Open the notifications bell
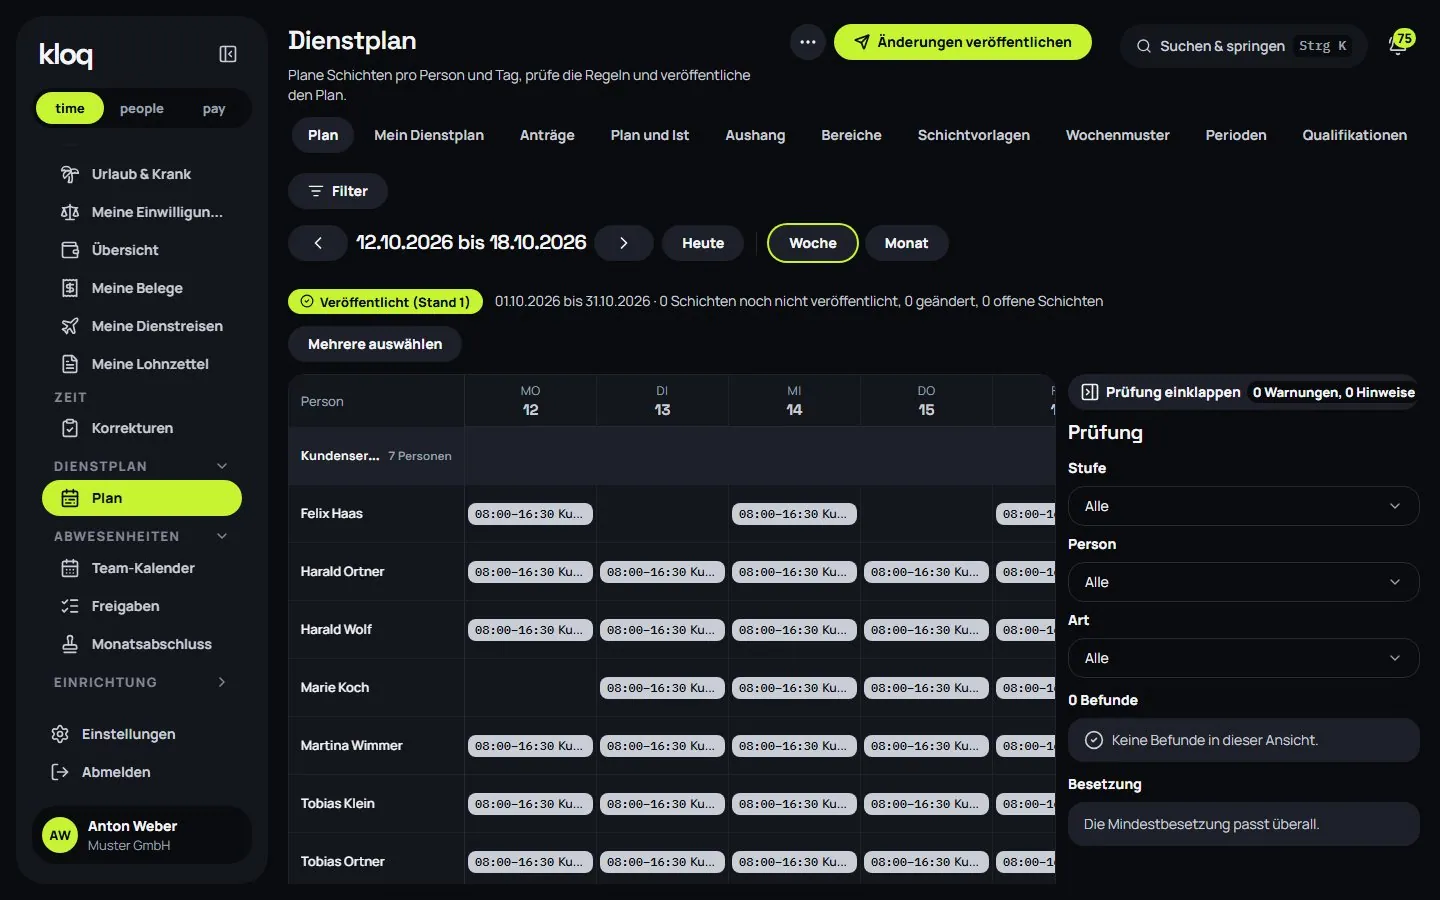The image size is (1440, 900). [x=1398, y=45]
